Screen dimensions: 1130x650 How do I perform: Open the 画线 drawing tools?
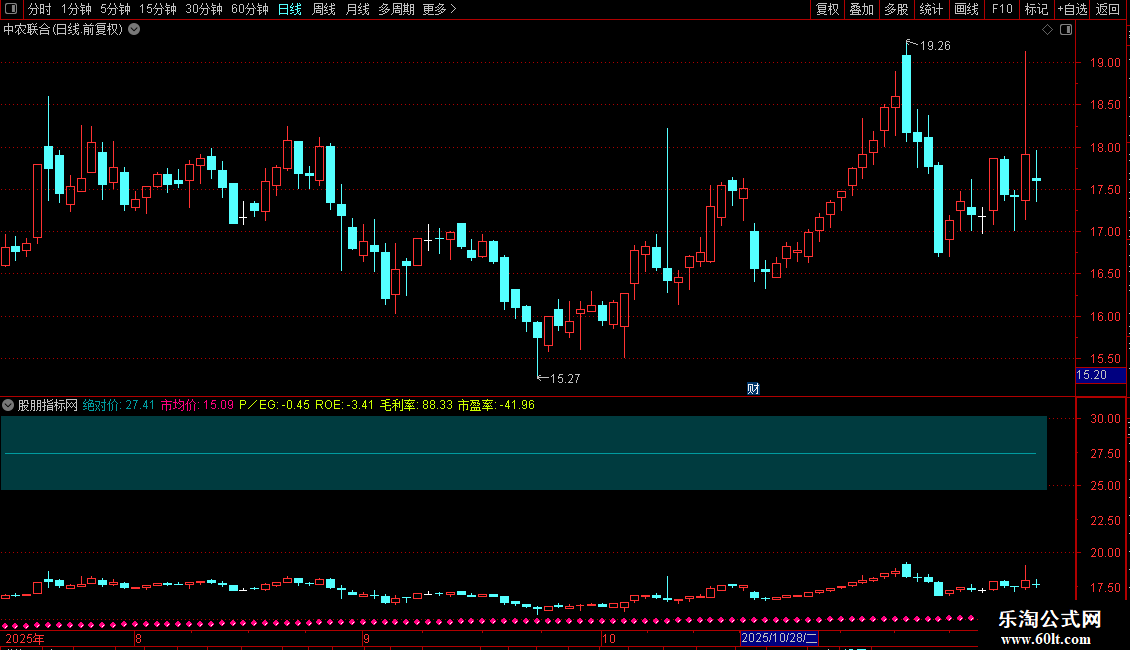(x=966, y=9)
